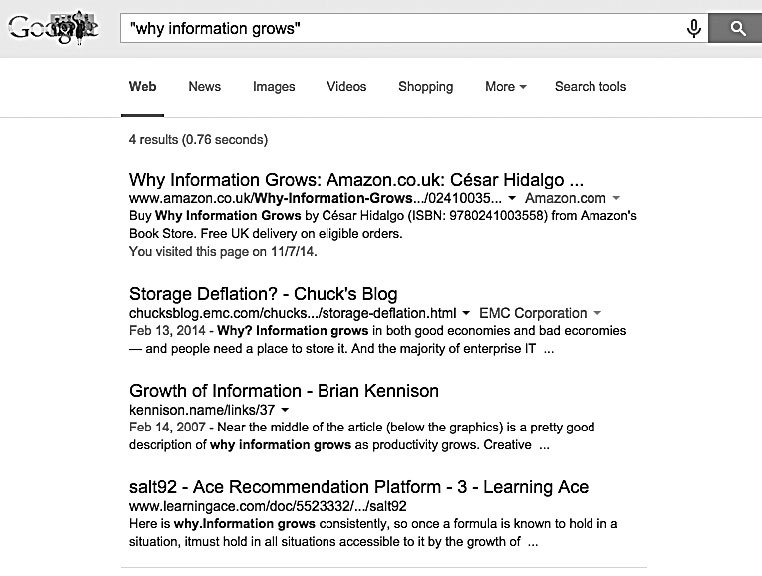Open the salt92 Learning Ace result
Screen dimensions: 762x576
(359, 487)
